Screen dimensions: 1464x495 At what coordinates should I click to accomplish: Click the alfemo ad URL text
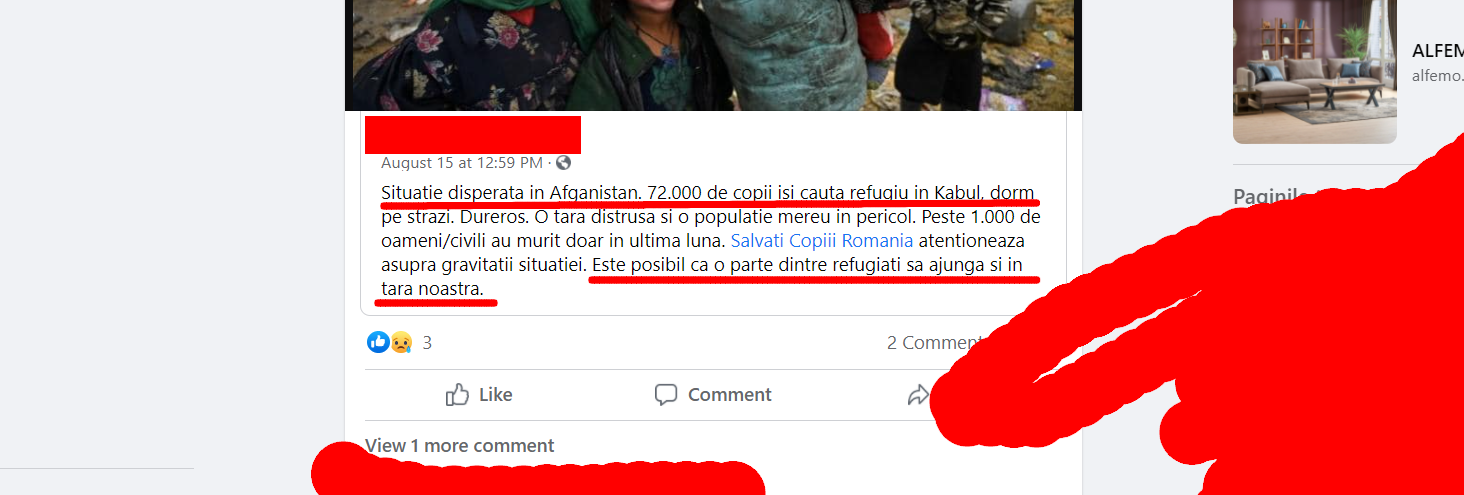tap(1437, 75)
